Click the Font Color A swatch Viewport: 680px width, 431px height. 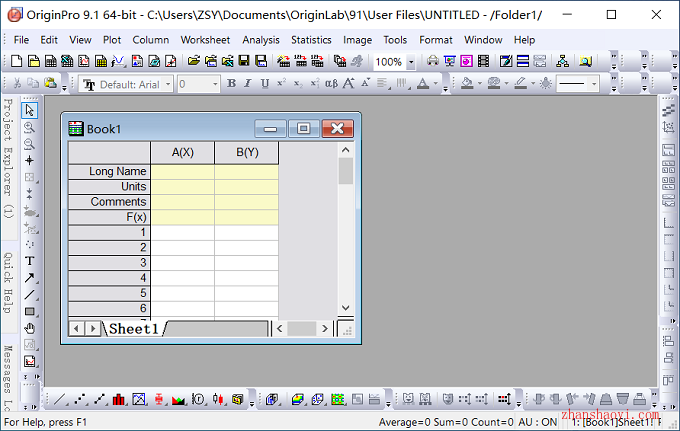click(x=423, y=83)
